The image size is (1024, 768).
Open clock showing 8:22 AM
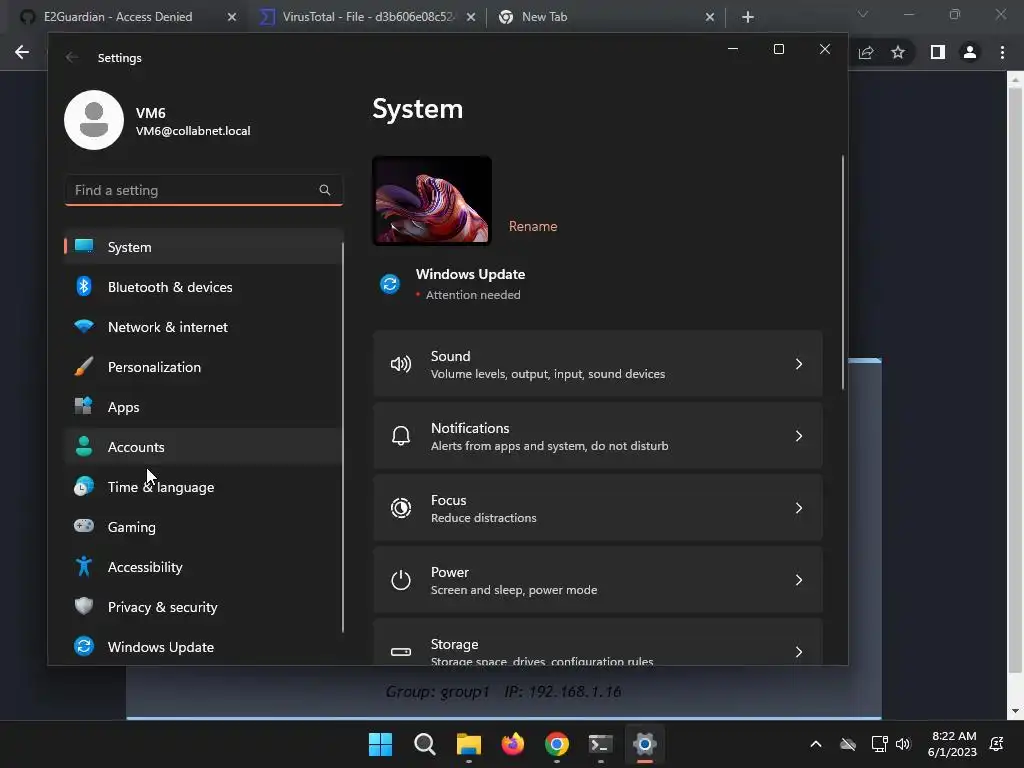click(952, 744)
